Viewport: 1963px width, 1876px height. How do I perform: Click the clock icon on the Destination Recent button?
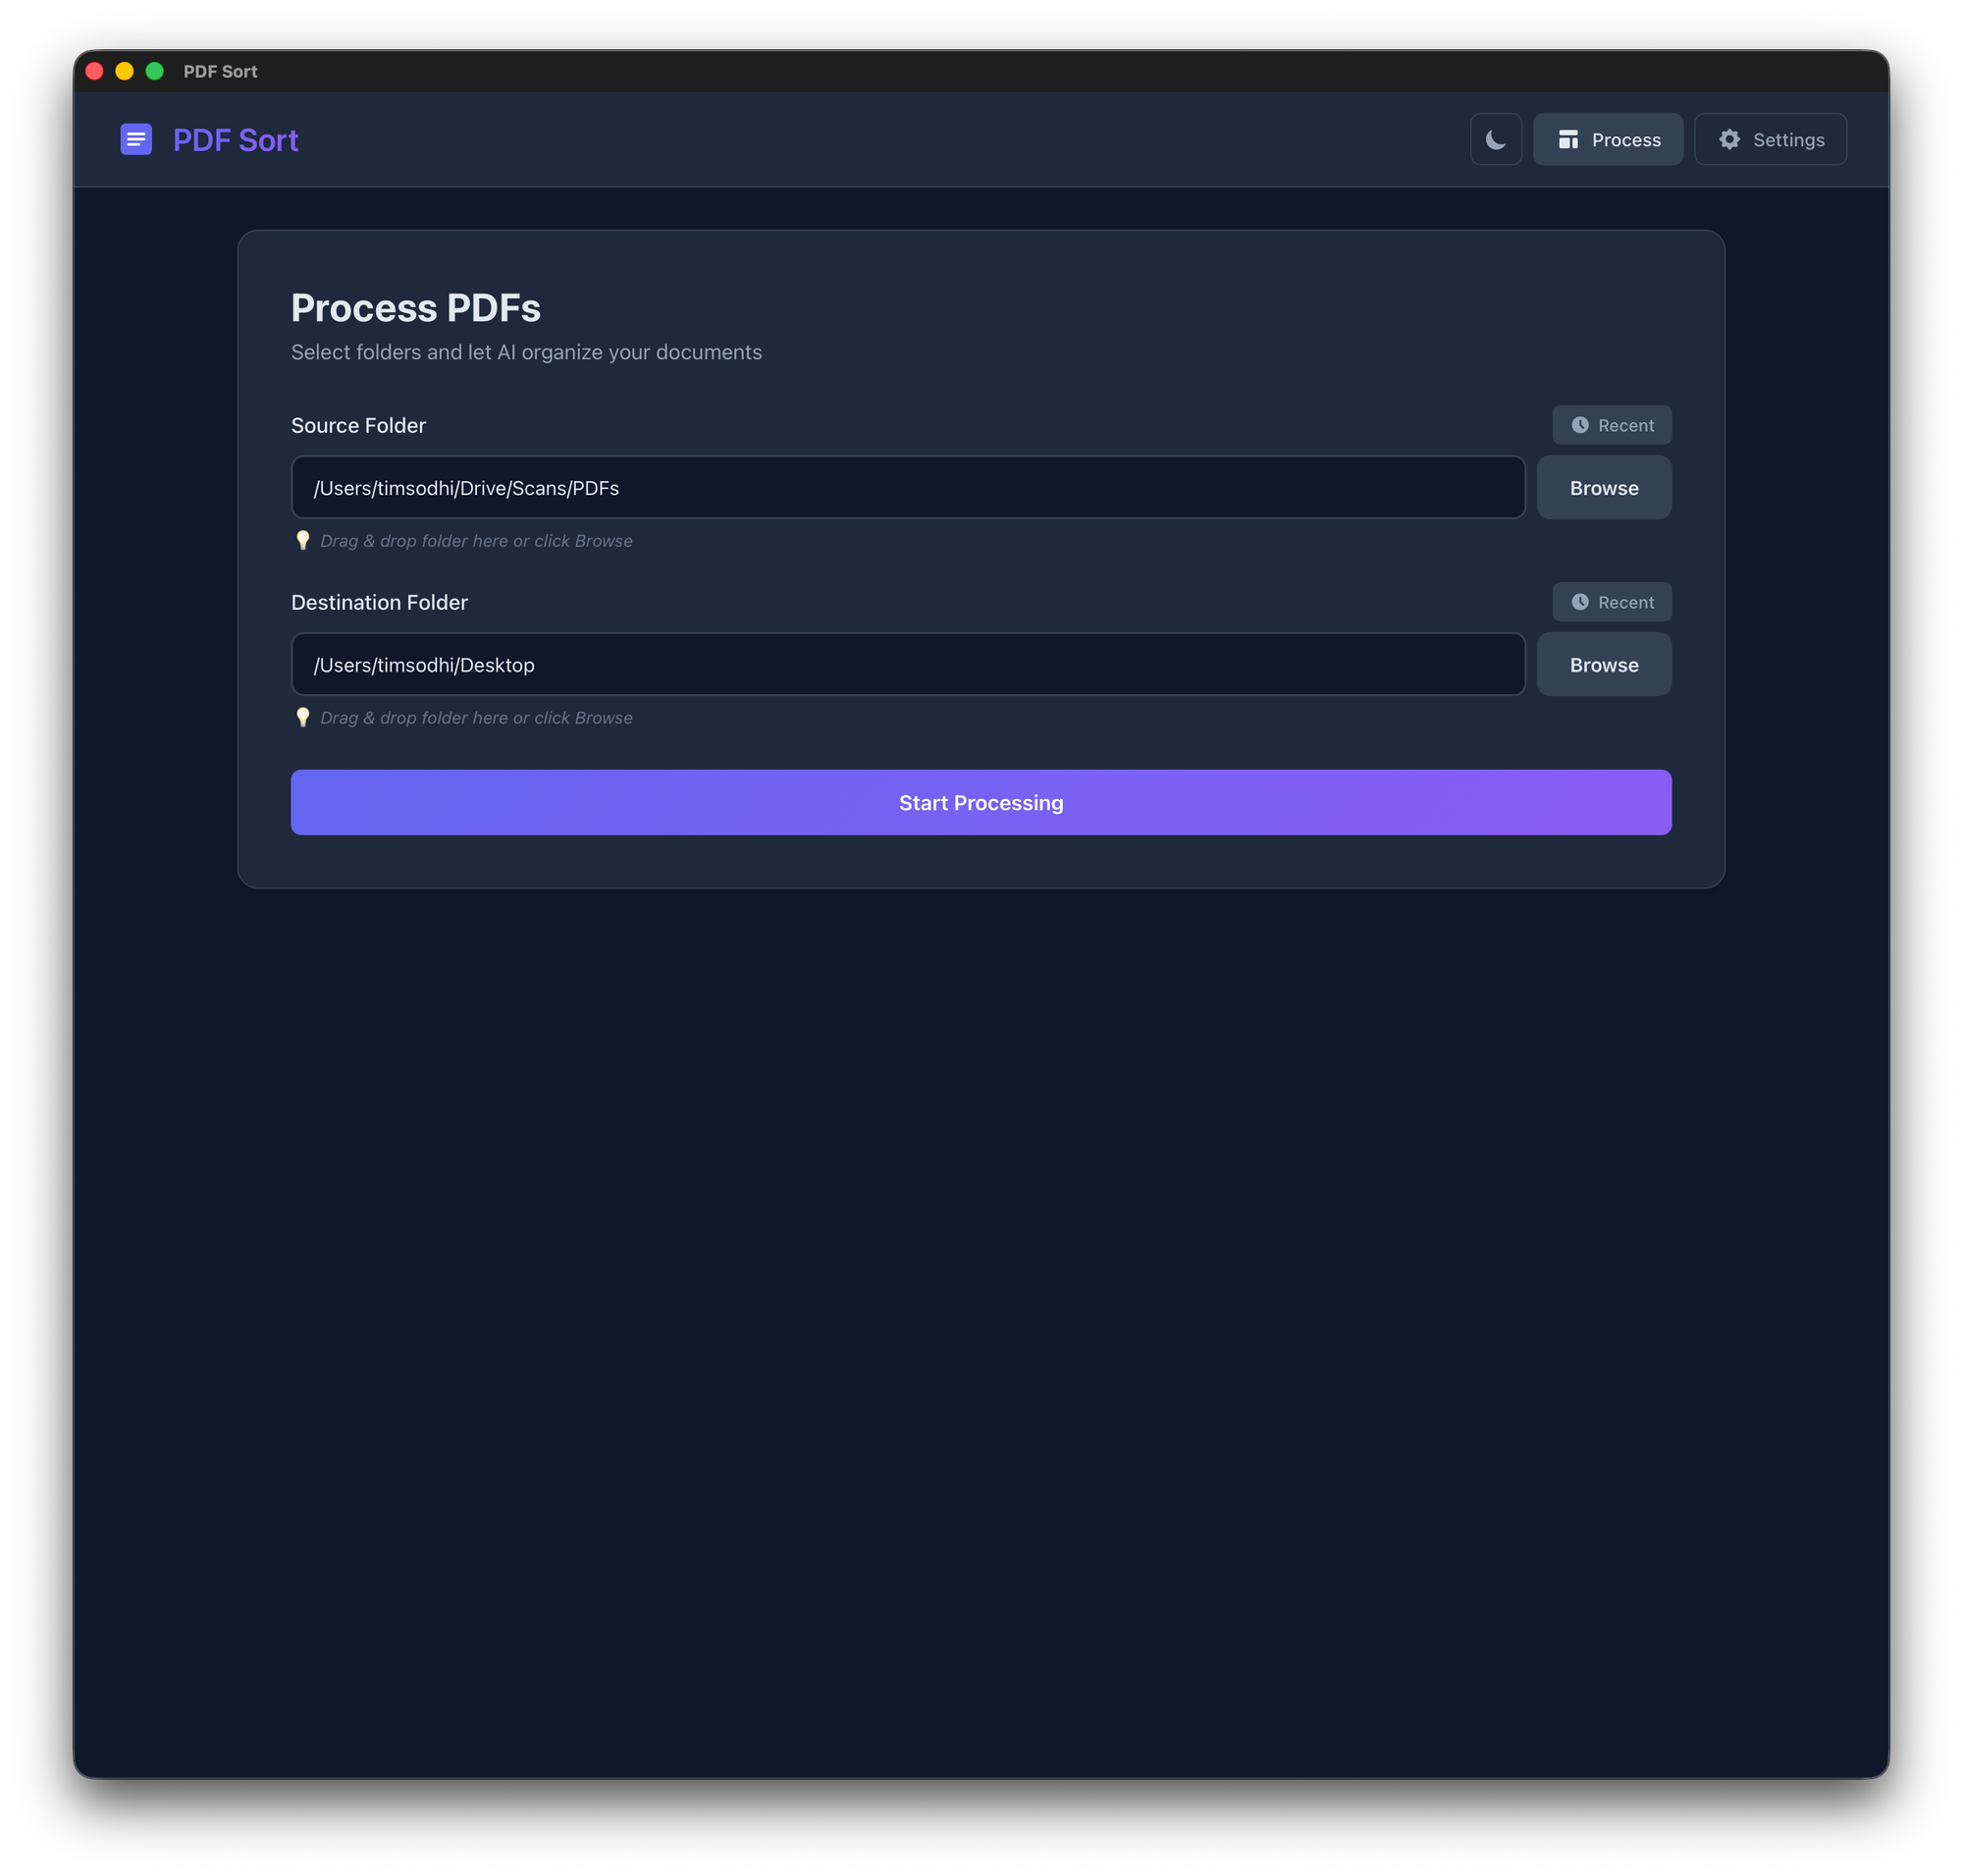(1580, 602)
